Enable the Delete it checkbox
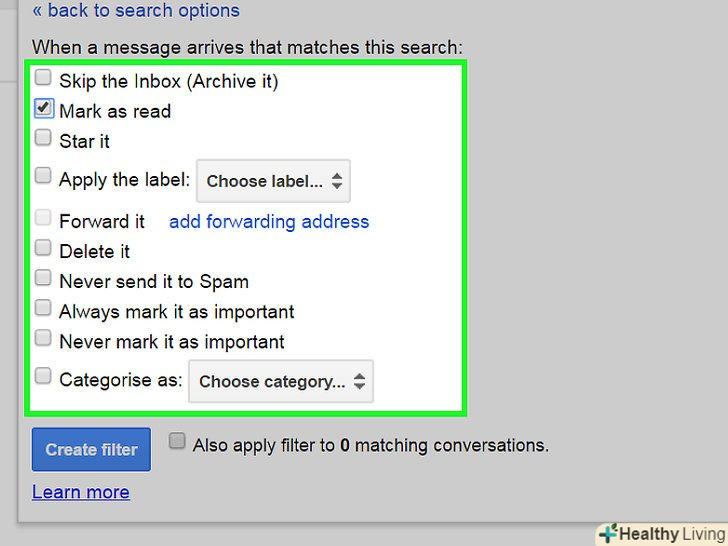Image resolution: width=728 pixels, height=546 pixels. [43, 248]
